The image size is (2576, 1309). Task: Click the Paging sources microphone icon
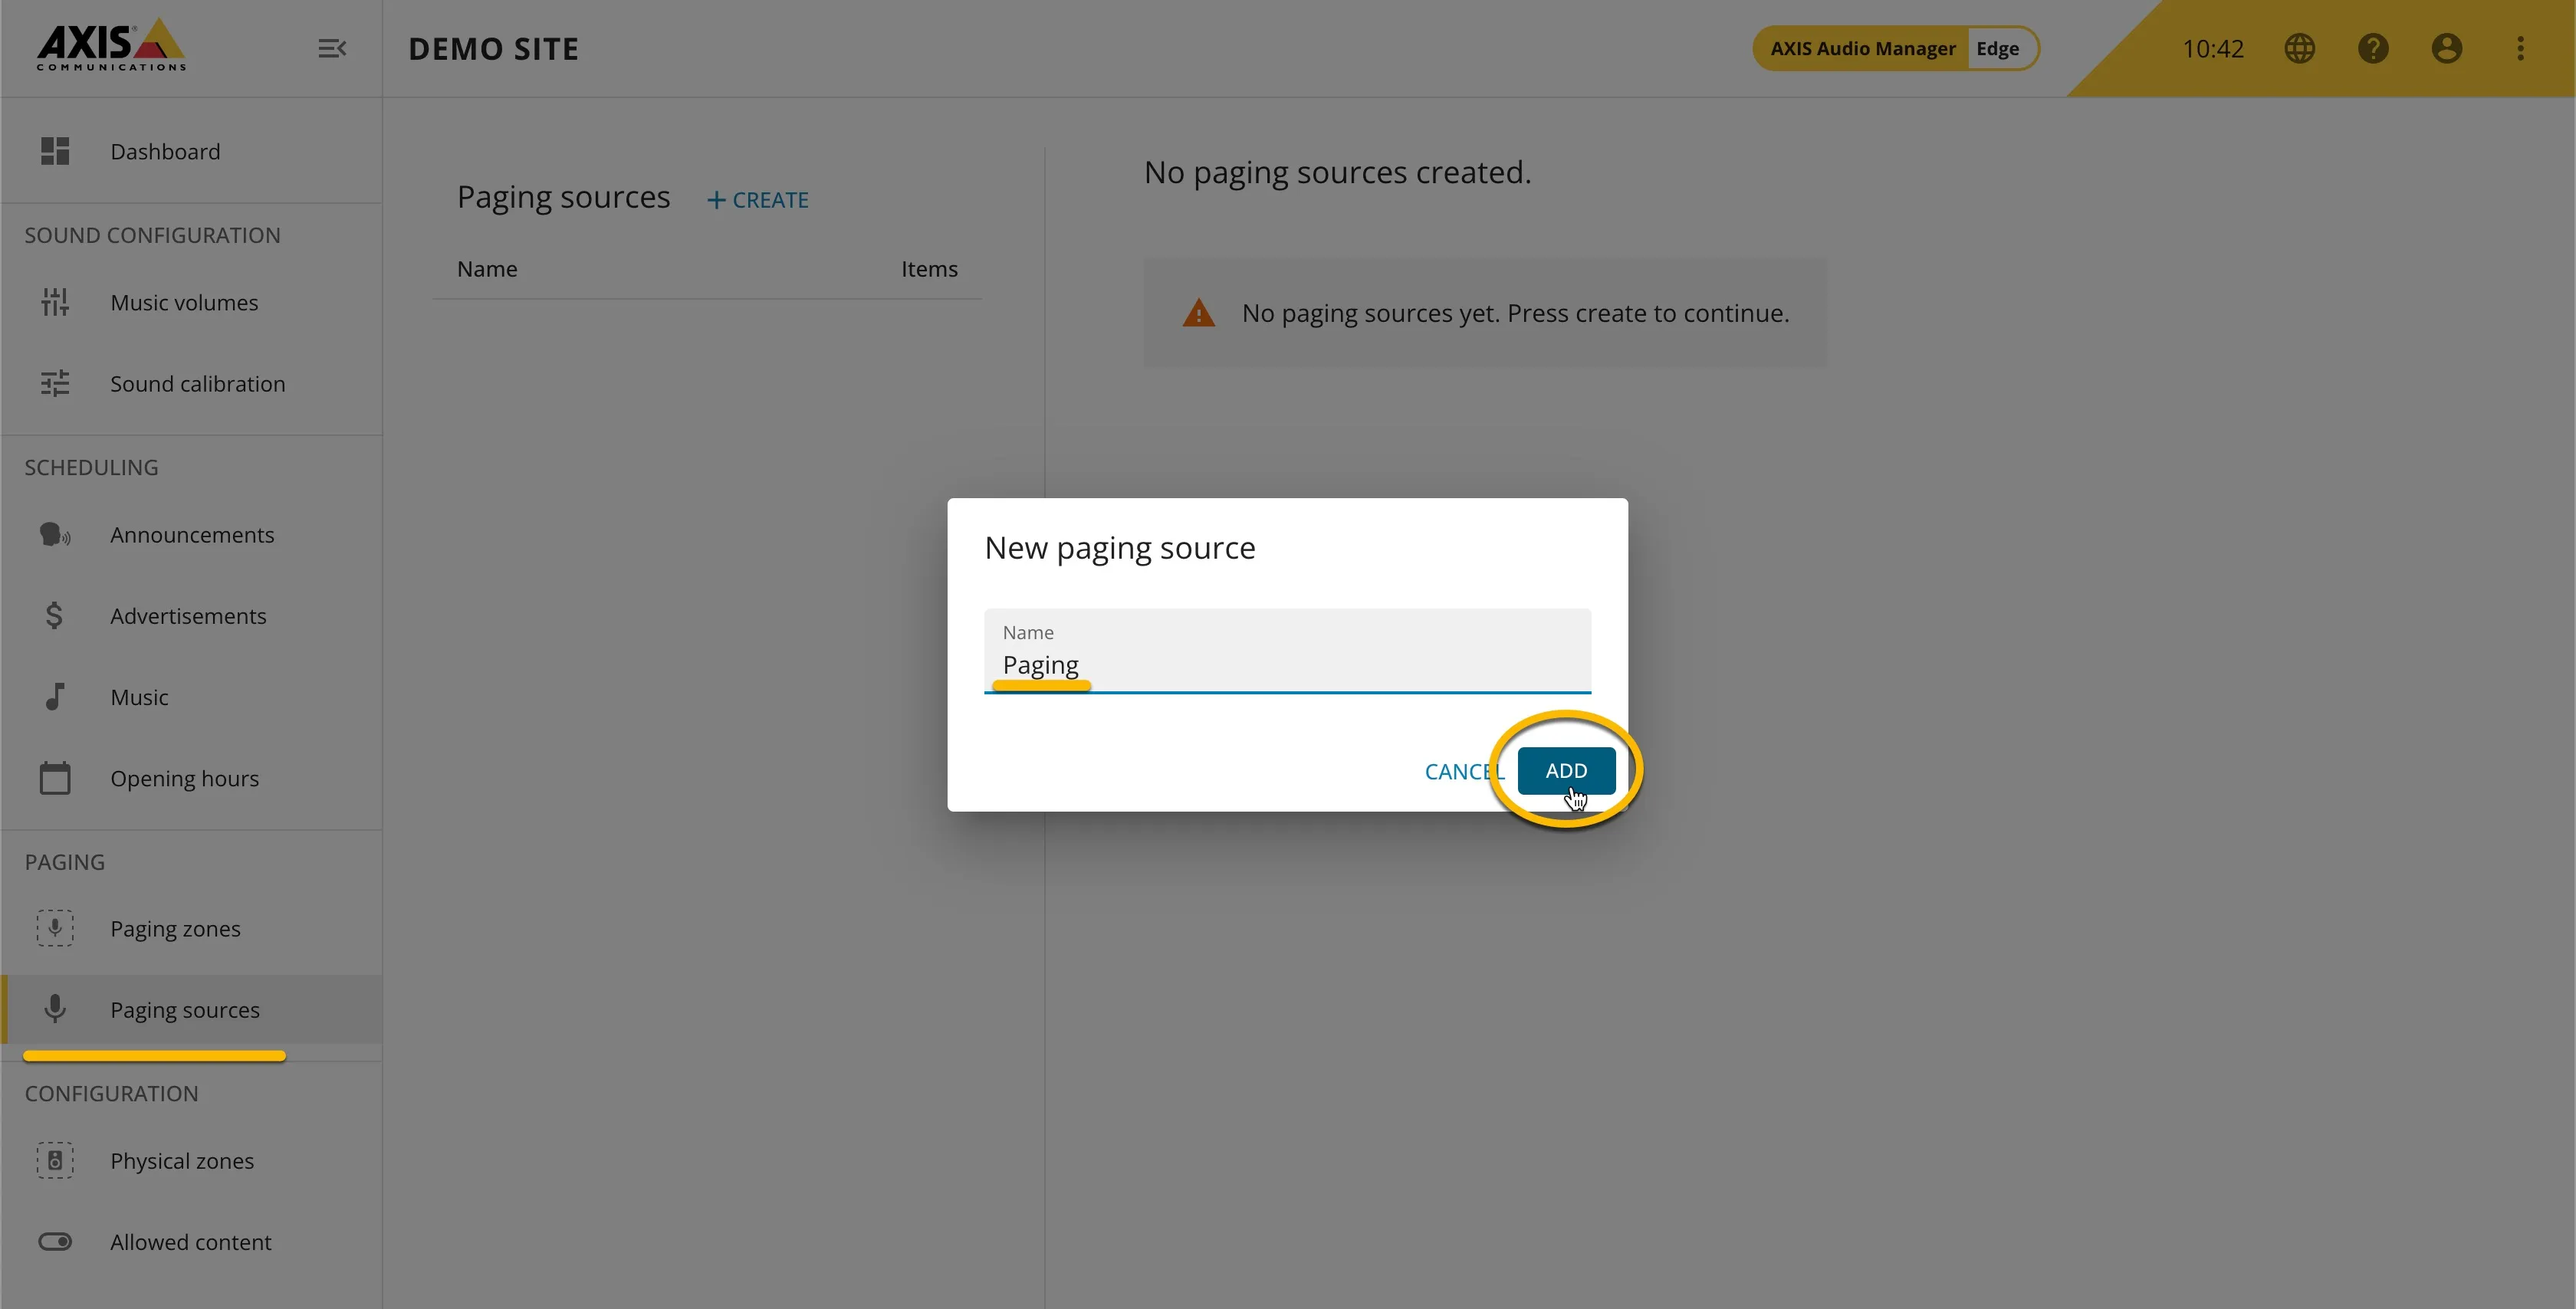coord(55,1008)
